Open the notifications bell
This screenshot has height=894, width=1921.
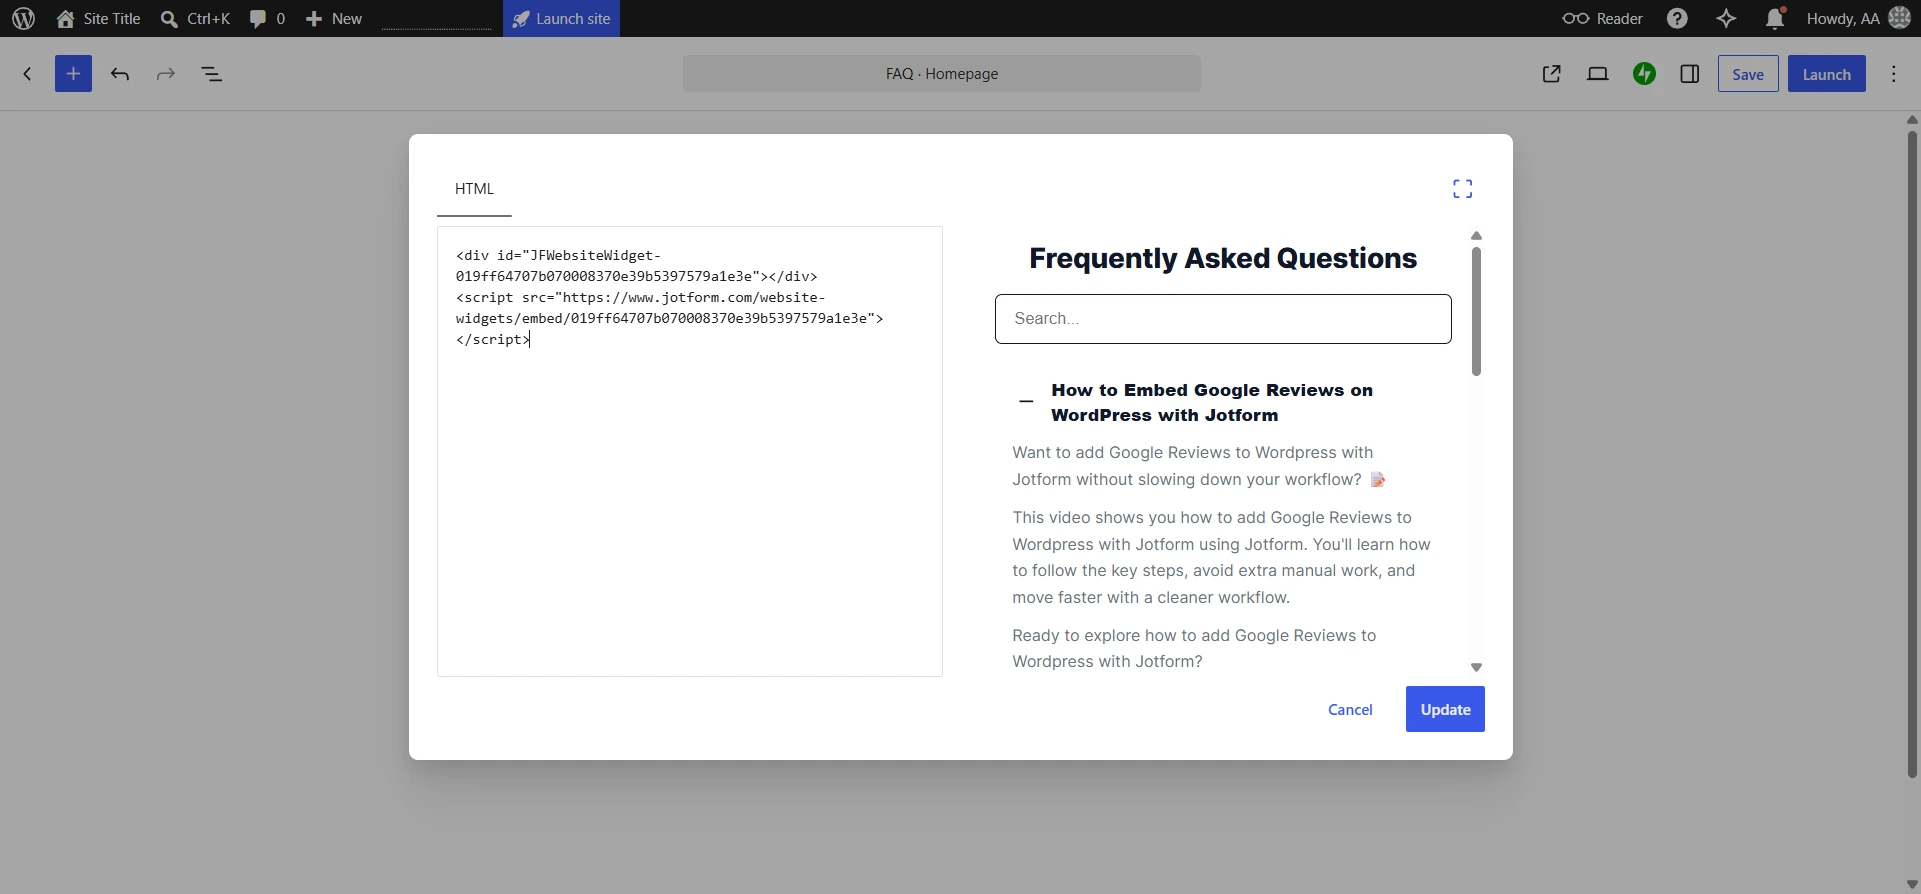click(x=1775, y=18)
